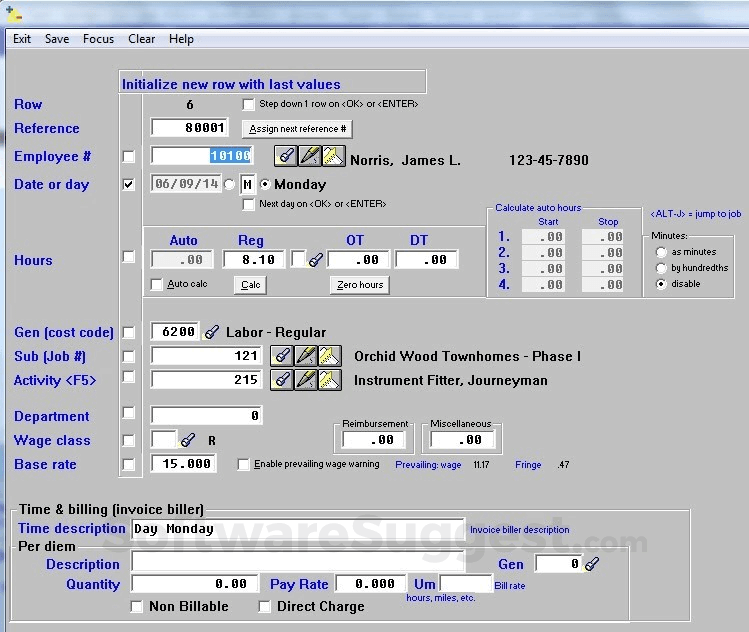
Task: Open the flashlight lookup next to Reg hours
Action: pos(315,260)
